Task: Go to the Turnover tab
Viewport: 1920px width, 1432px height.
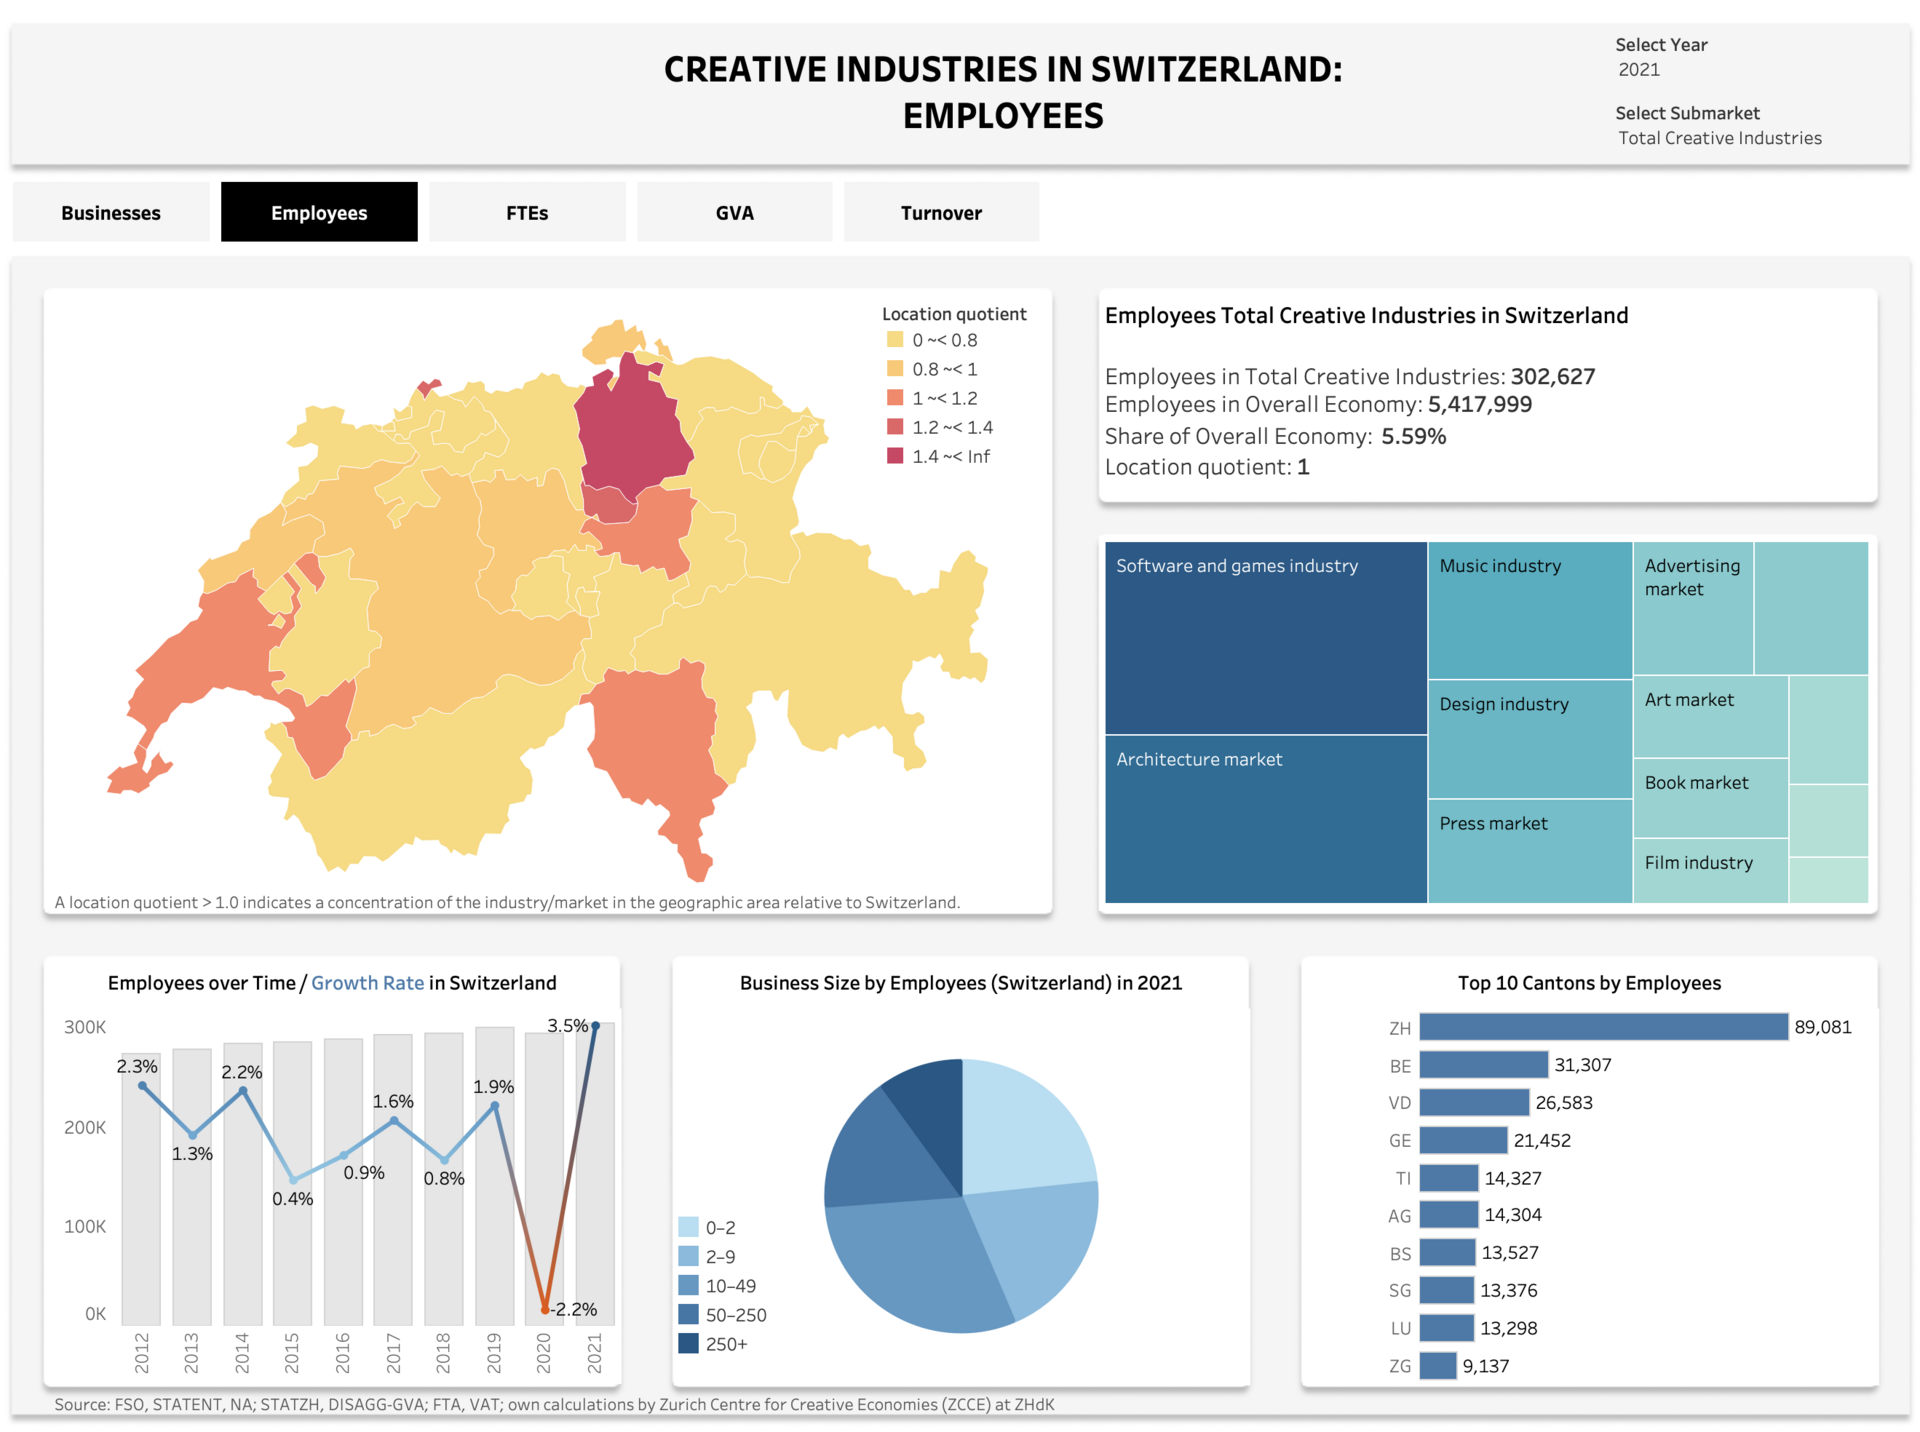Action: (x=941, y=212)
